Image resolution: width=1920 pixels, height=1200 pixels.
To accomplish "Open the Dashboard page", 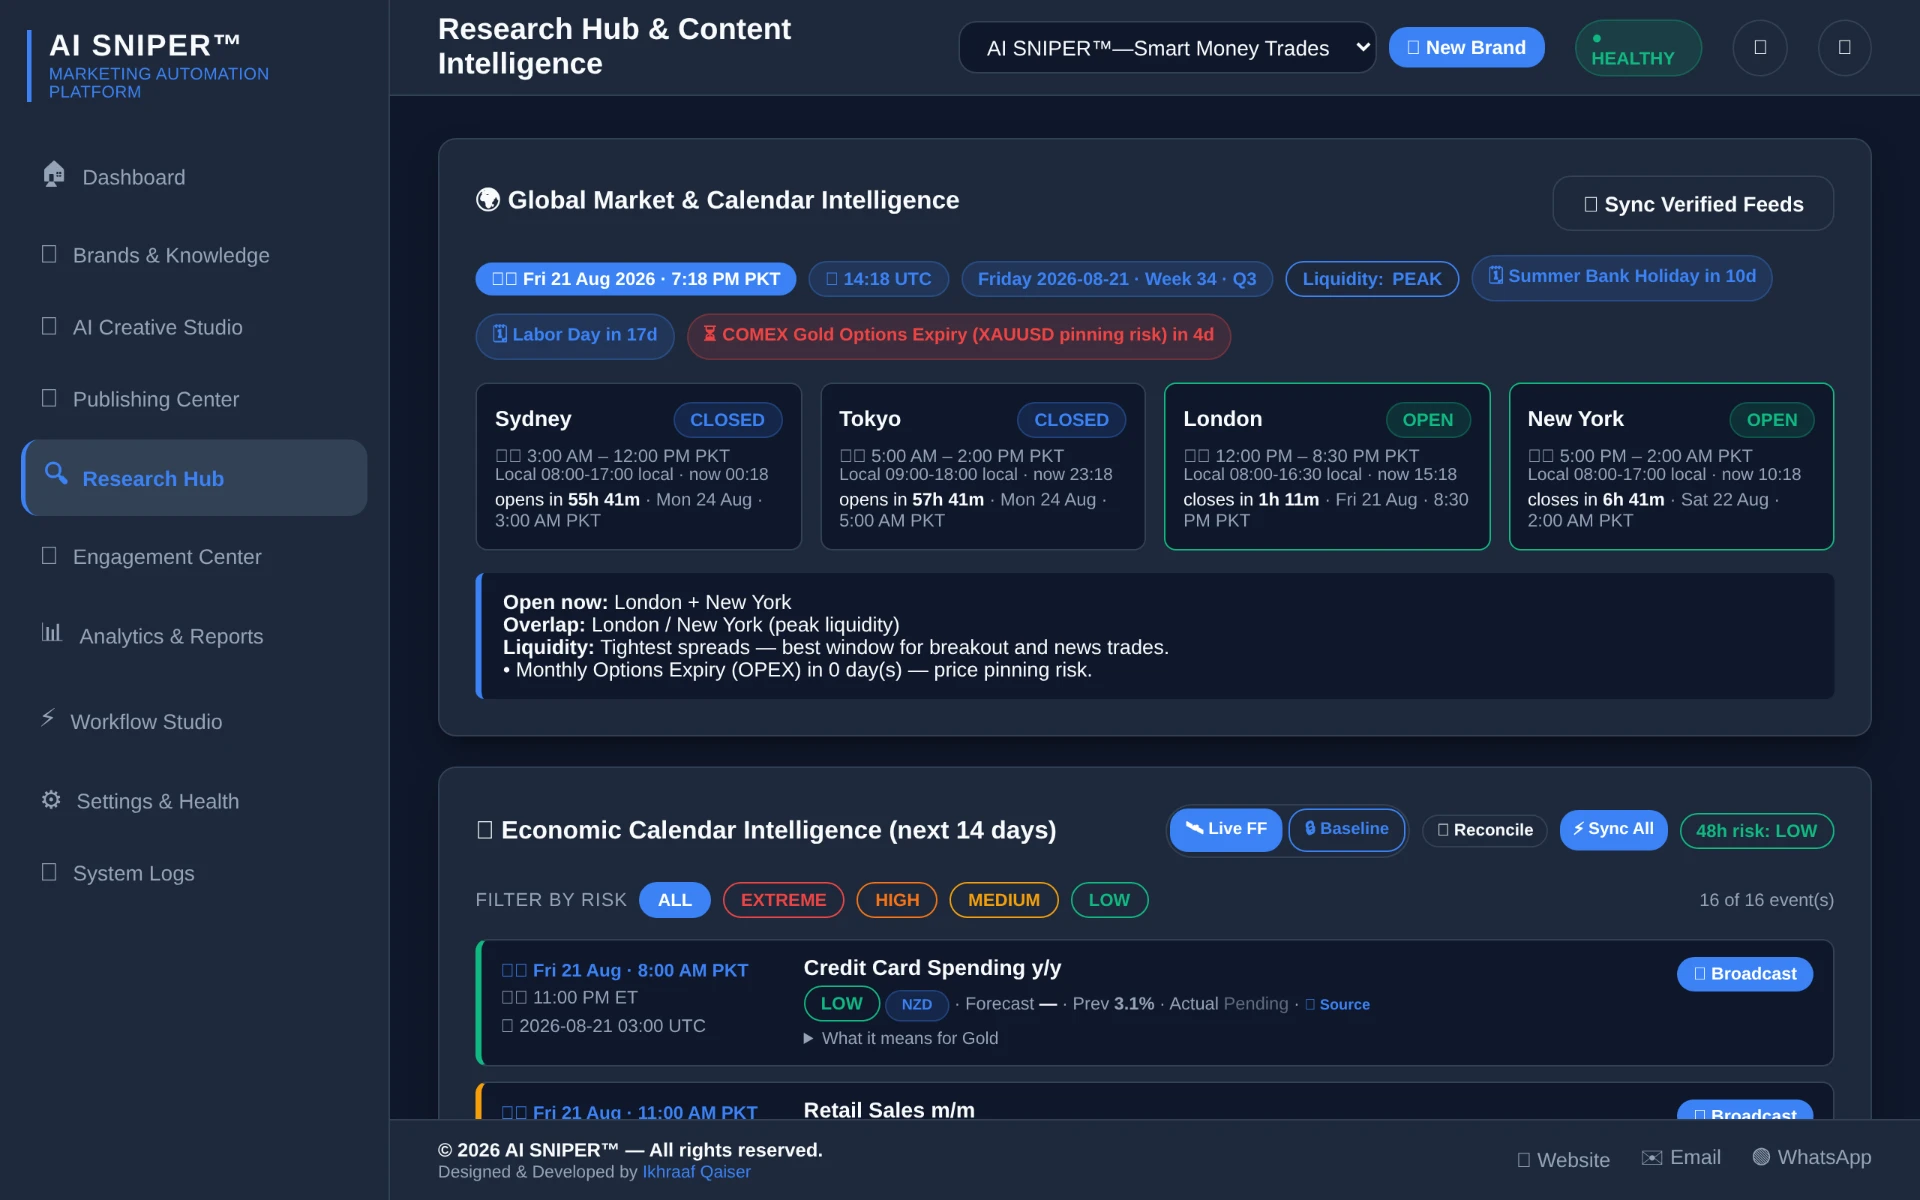I will 194,177.
